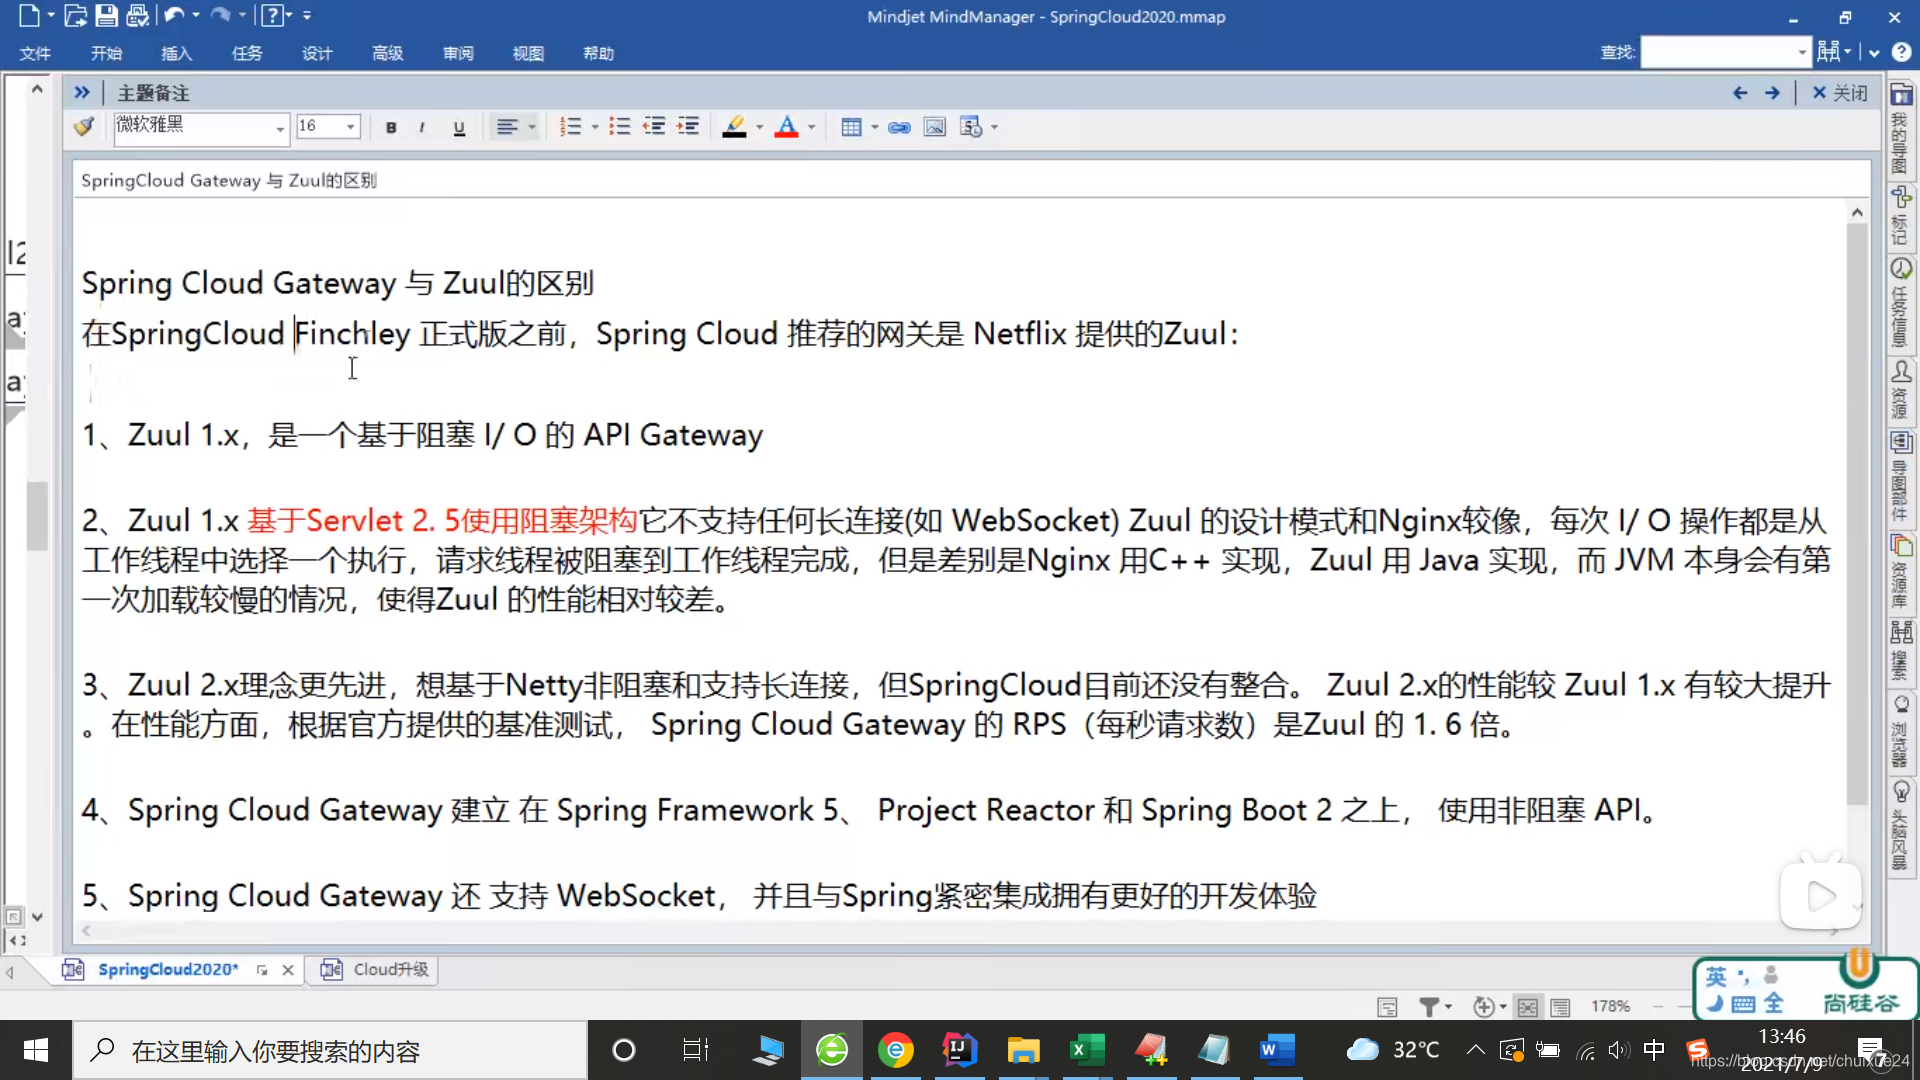
Task: Open the 审阅 ribbon tab
Action: click(x=458, y=53)
